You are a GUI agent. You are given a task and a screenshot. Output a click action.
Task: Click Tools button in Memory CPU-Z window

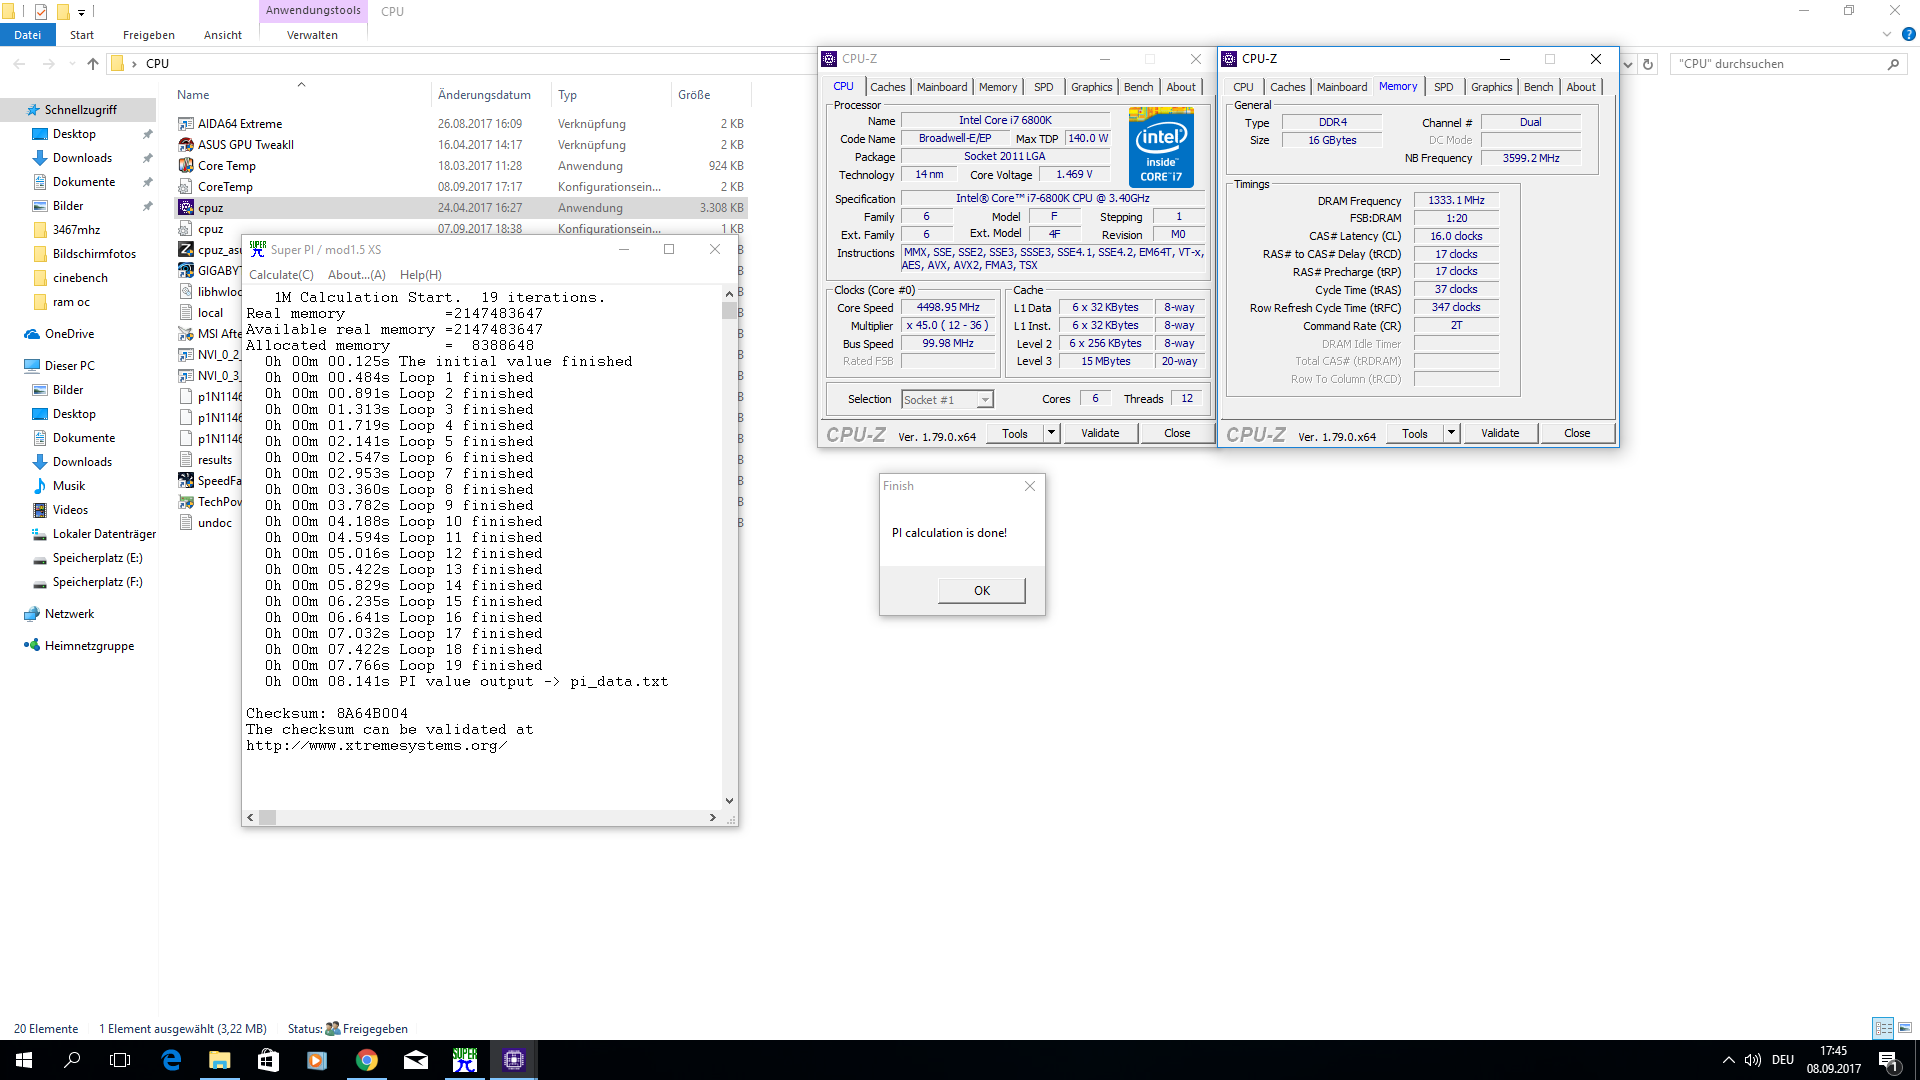pos(1414,433)
